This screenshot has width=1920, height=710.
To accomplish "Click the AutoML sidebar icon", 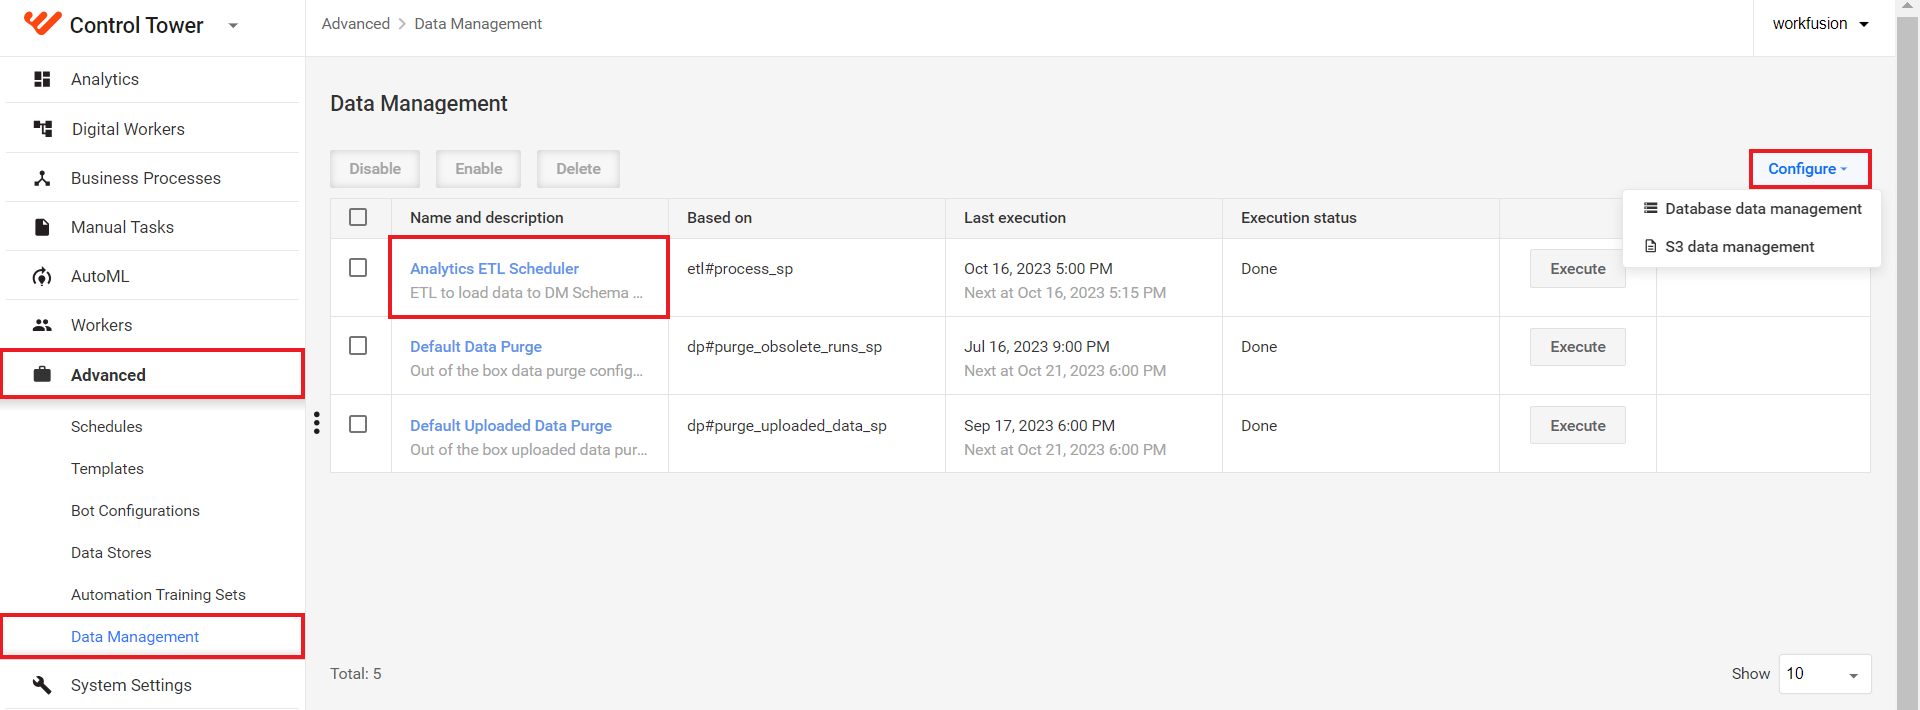I will [42, 276].
